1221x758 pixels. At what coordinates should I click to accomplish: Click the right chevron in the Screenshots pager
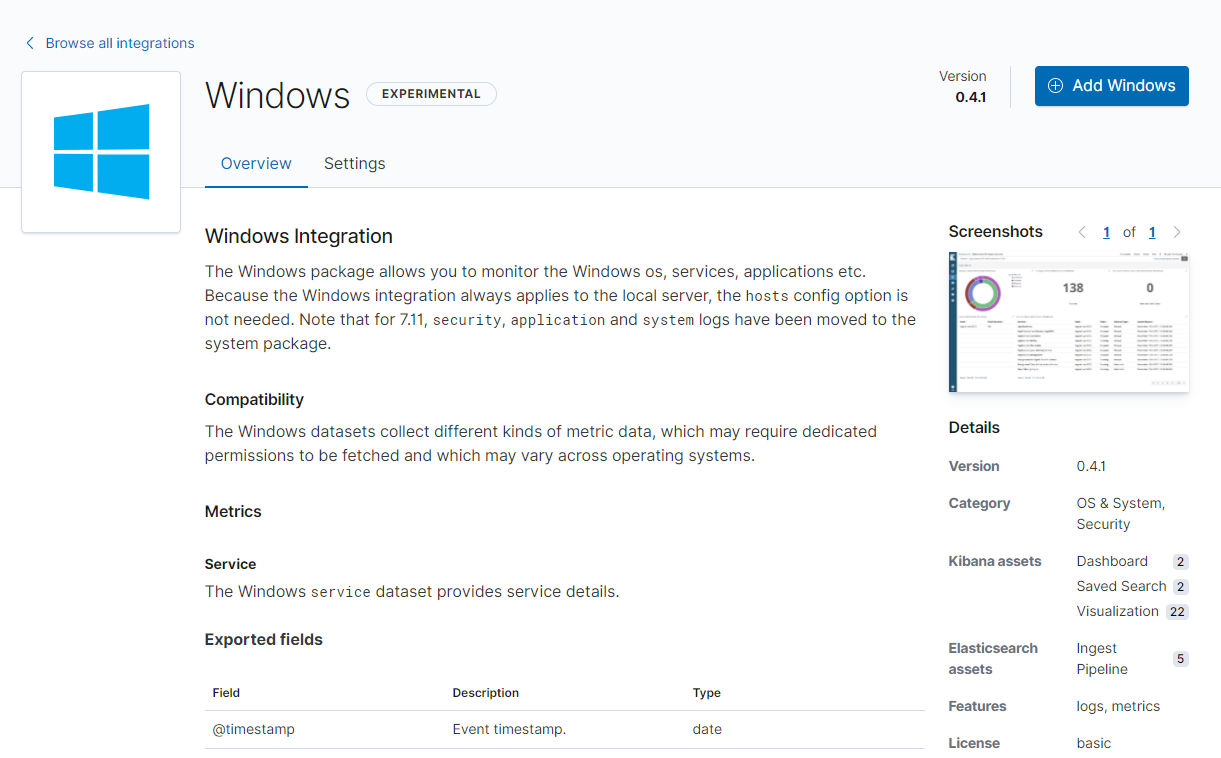[x=1176, y=231]
